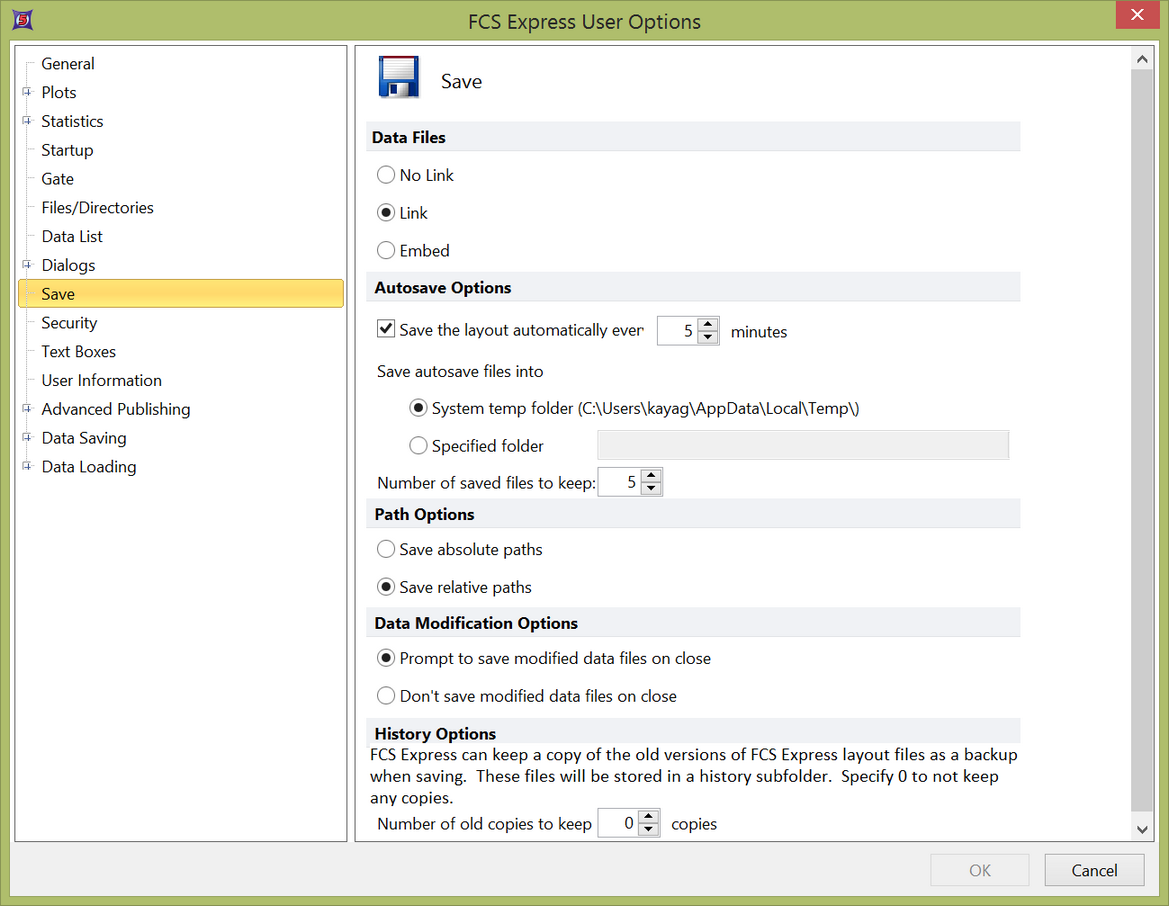
Task: Click the FCS Express app icon in title bar
Action: click(18, 20)
